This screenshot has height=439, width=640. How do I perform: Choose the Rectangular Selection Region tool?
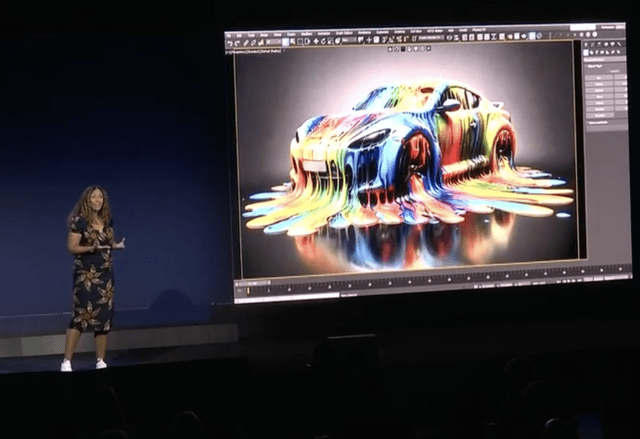click(300, 41)
